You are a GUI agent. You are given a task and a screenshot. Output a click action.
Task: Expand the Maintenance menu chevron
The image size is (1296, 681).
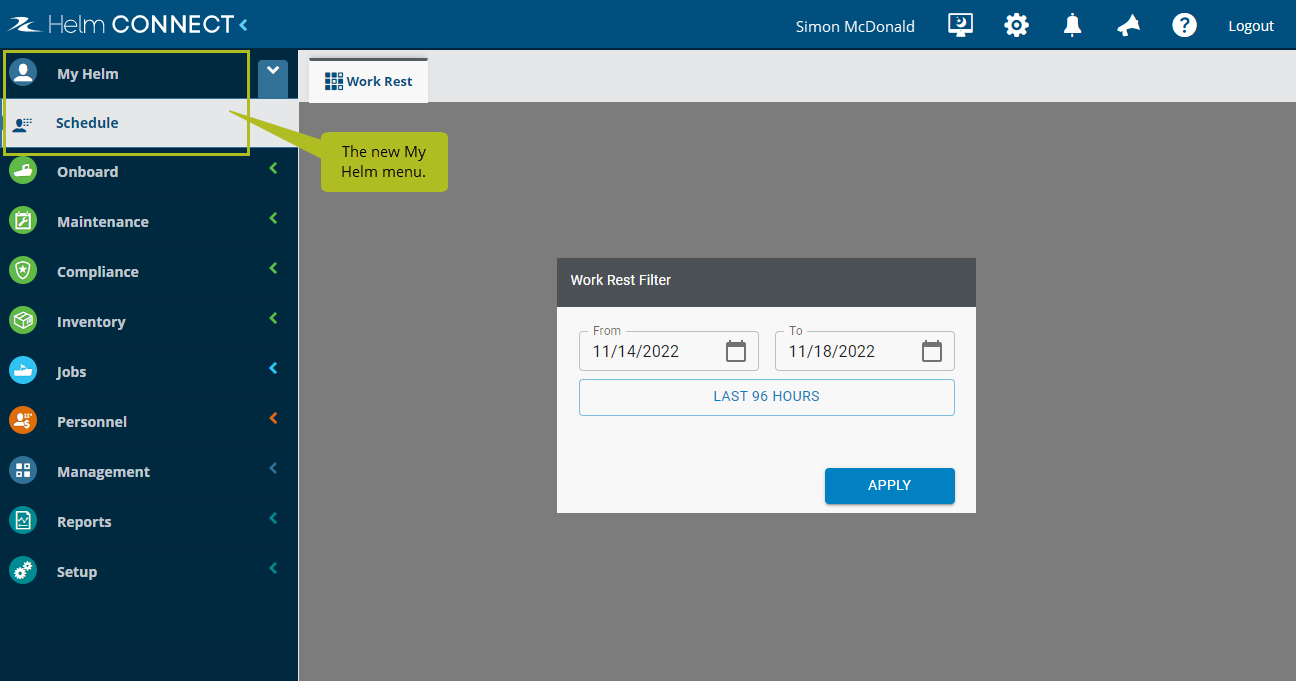(273, 219)
